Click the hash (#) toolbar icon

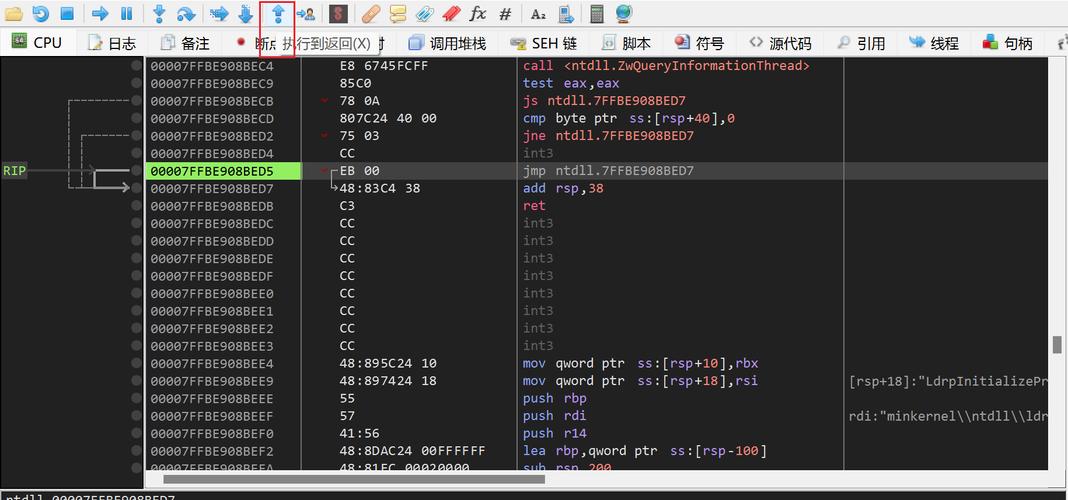pos(505,14)
